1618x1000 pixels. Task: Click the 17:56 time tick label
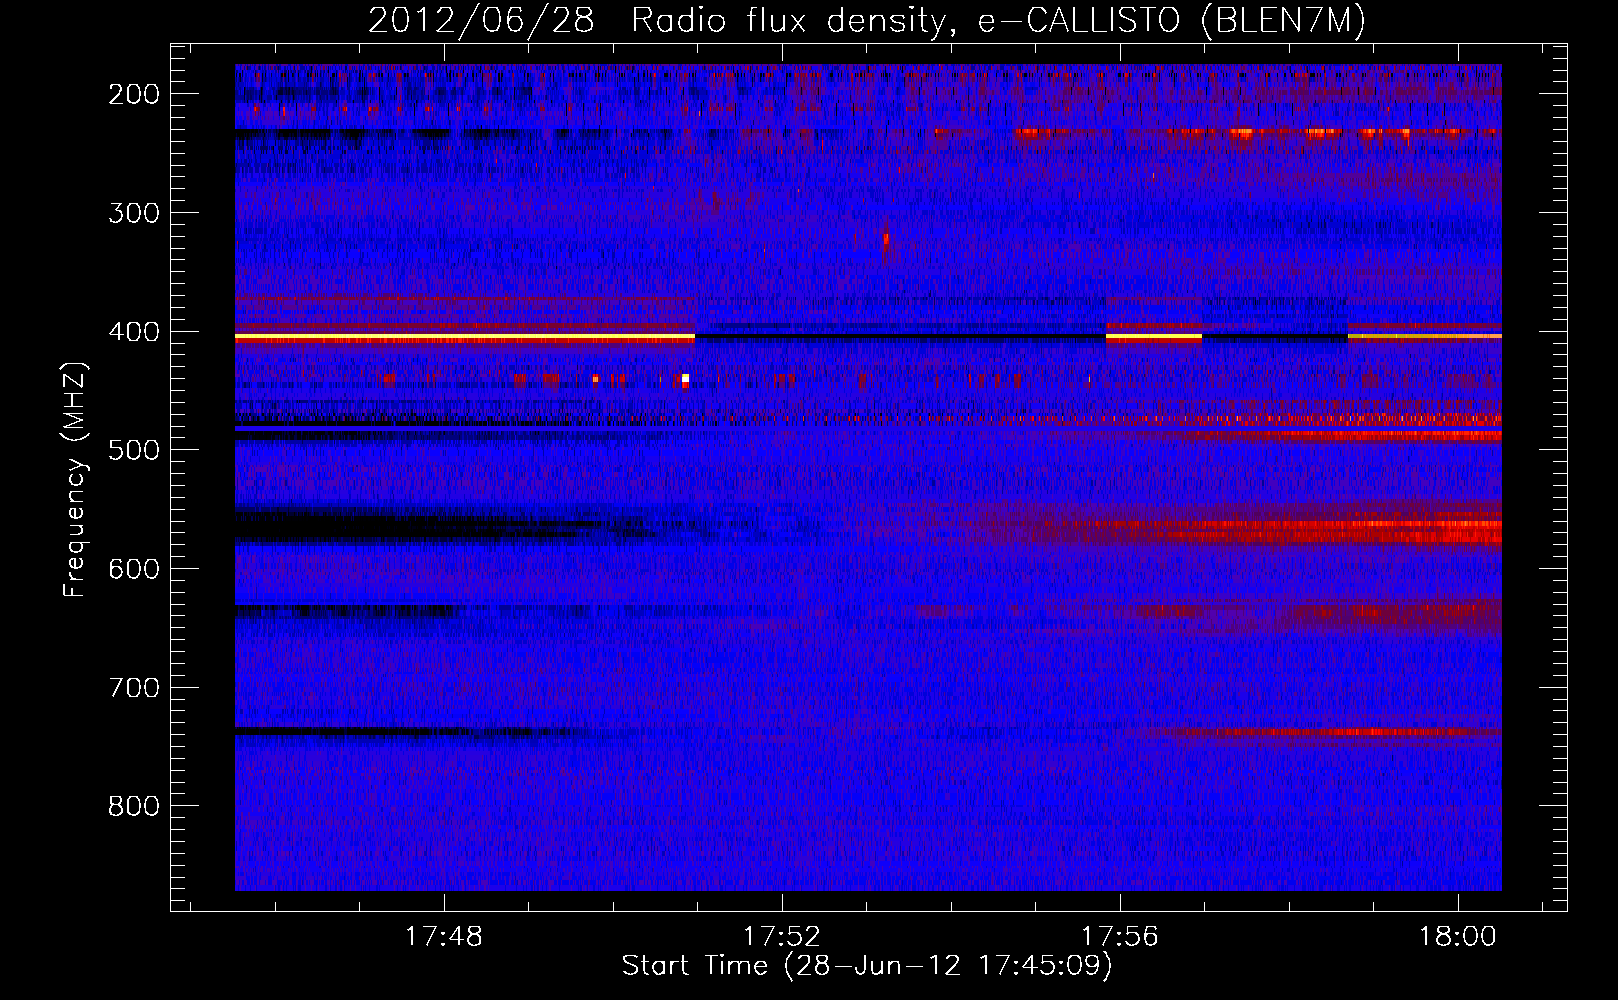1120,937
